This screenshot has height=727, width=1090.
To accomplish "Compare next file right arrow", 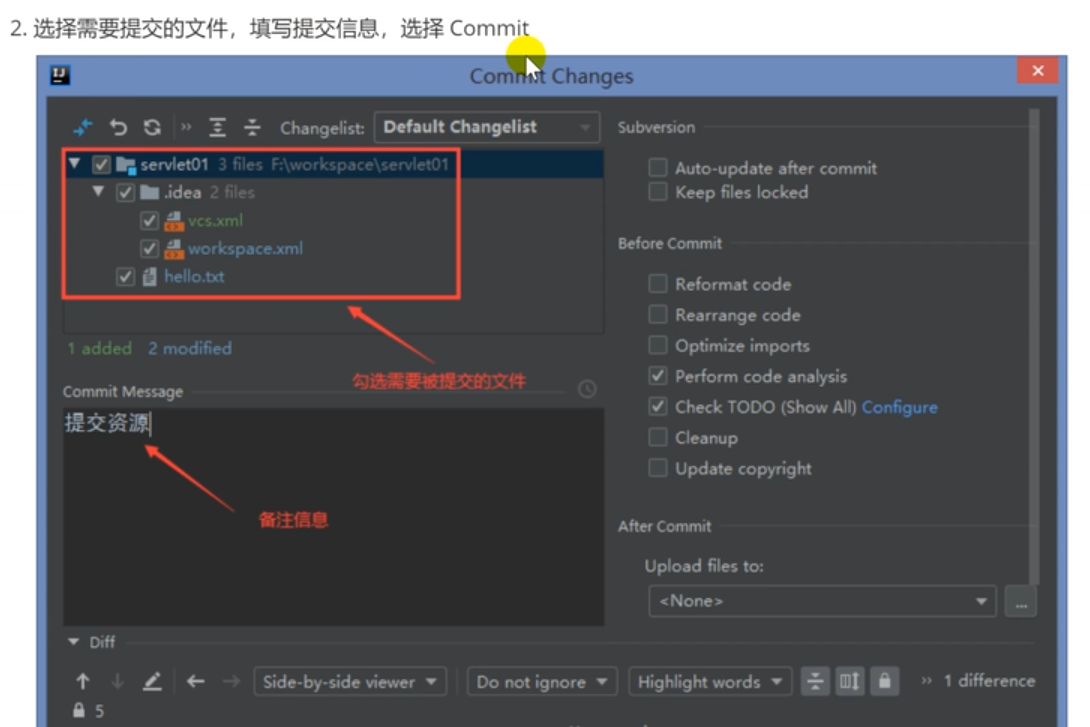I will pos(231,682).
